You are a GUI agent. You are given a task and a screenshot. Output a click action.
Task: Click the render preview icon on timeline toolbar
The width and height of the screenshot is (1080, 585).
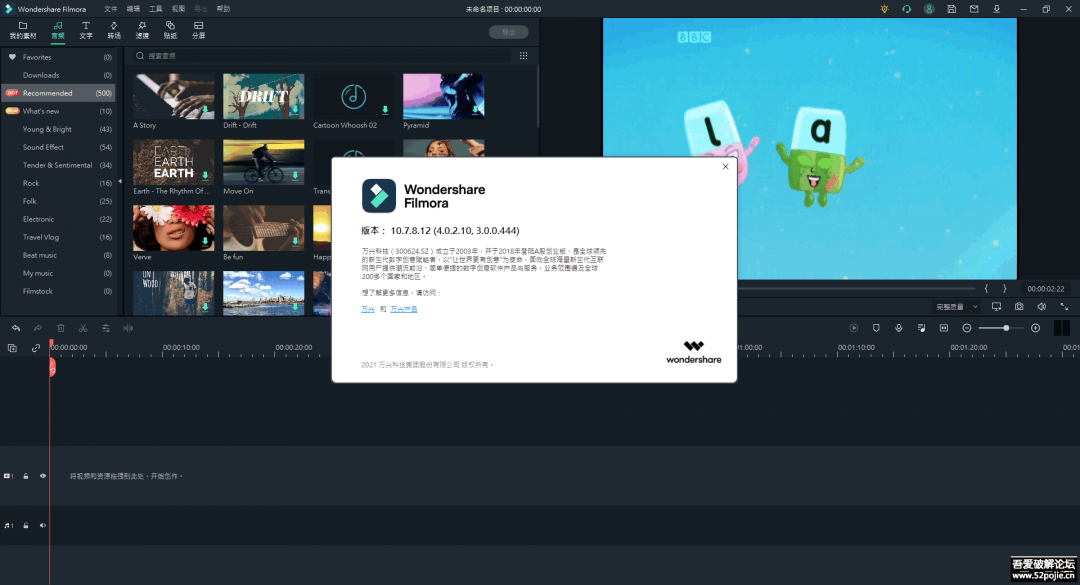[853, 328]
